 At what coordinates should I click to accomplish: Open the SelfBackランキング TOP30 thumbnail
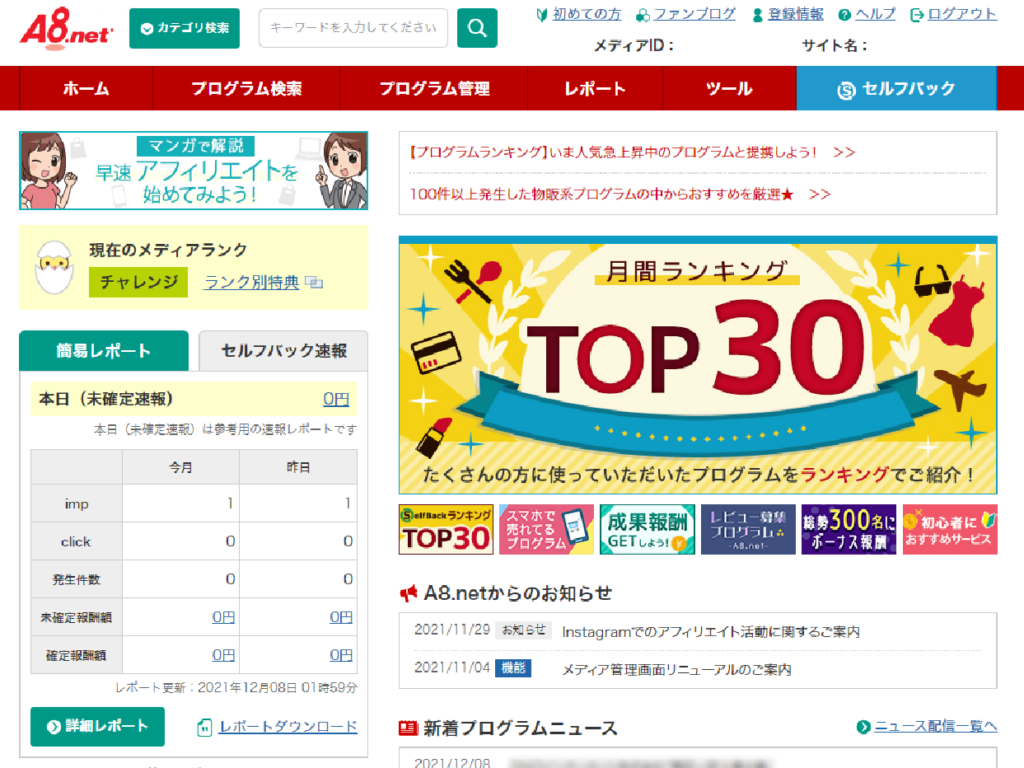coord(446,529)
